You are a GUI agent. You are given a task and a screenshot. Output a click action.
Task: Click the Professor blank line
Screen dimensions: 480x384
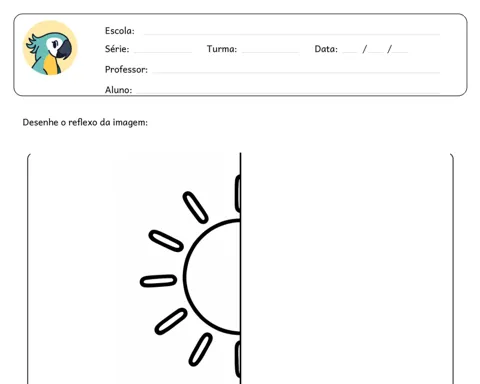click(x=296, y=72)
